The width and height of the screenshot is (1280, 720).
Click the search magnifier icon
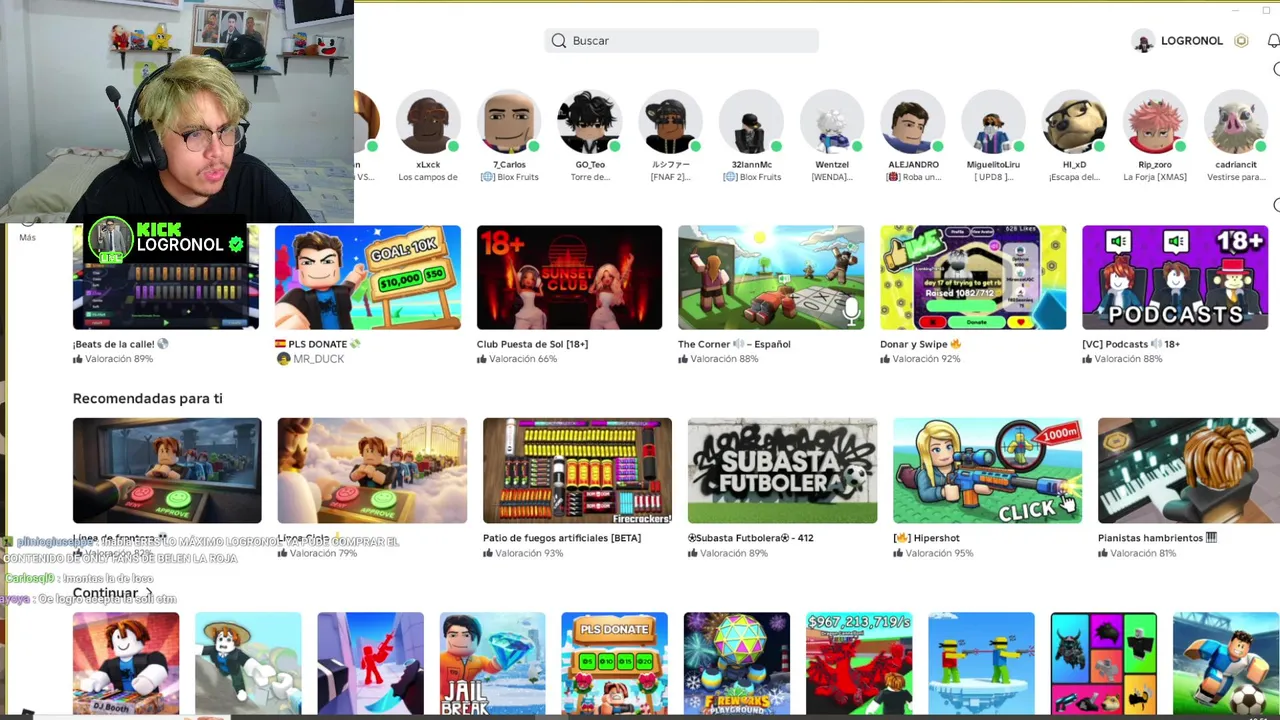(559, 41)
